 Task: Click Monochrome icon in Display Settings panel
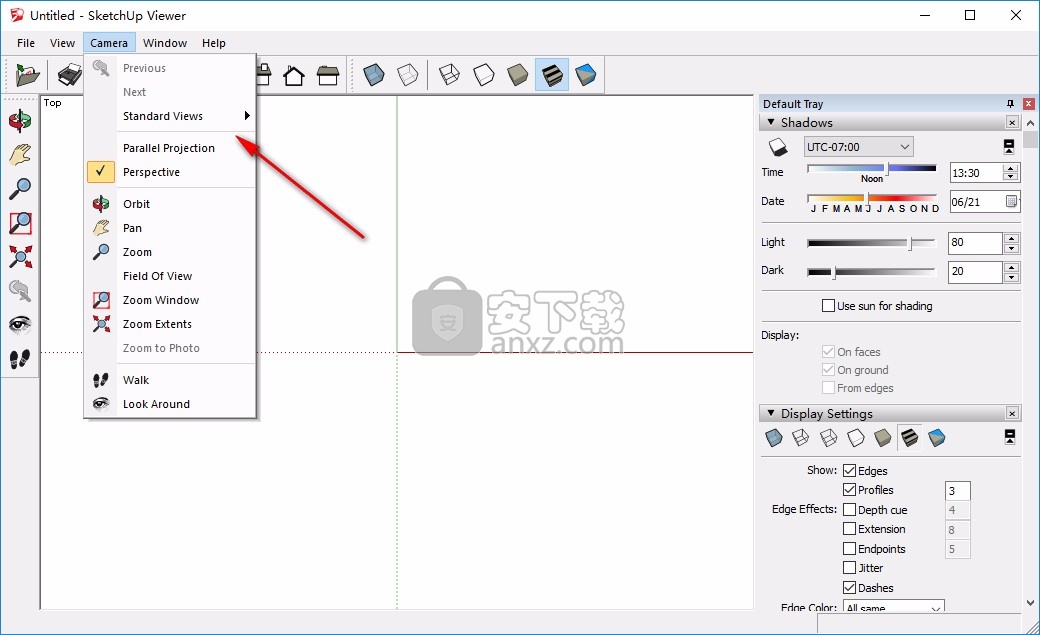click(x=937, y=438)
